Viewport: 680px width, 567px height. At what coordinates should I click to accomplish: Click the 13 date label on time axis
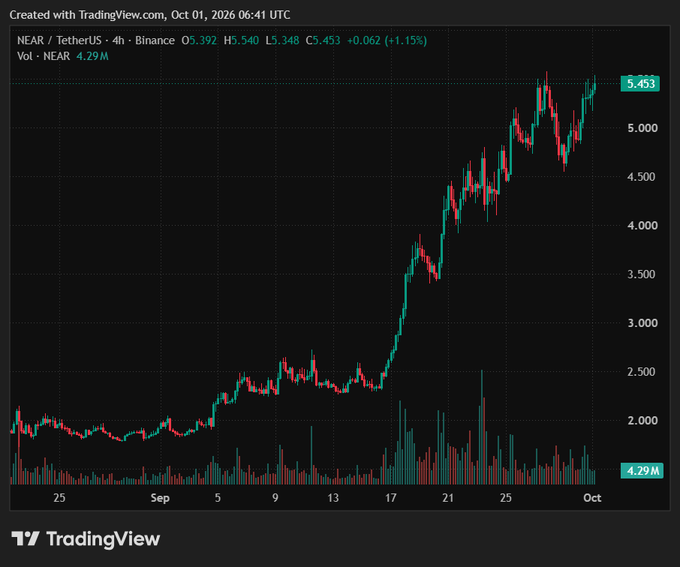[x=333, y=498]
